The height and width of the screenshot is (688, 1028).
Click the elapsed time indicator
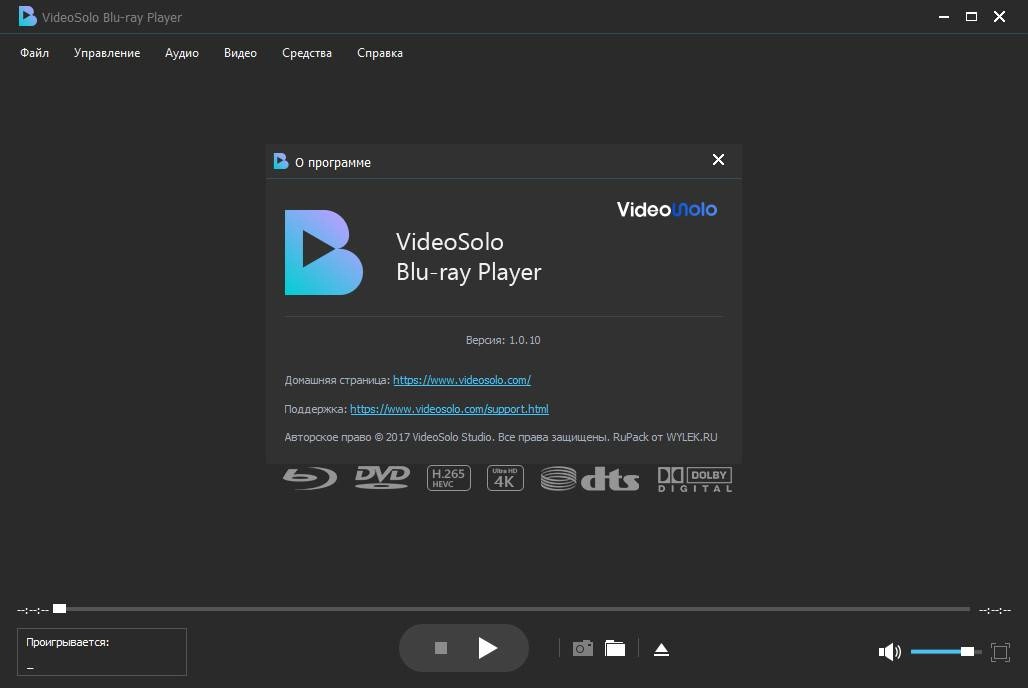[33, 610]
